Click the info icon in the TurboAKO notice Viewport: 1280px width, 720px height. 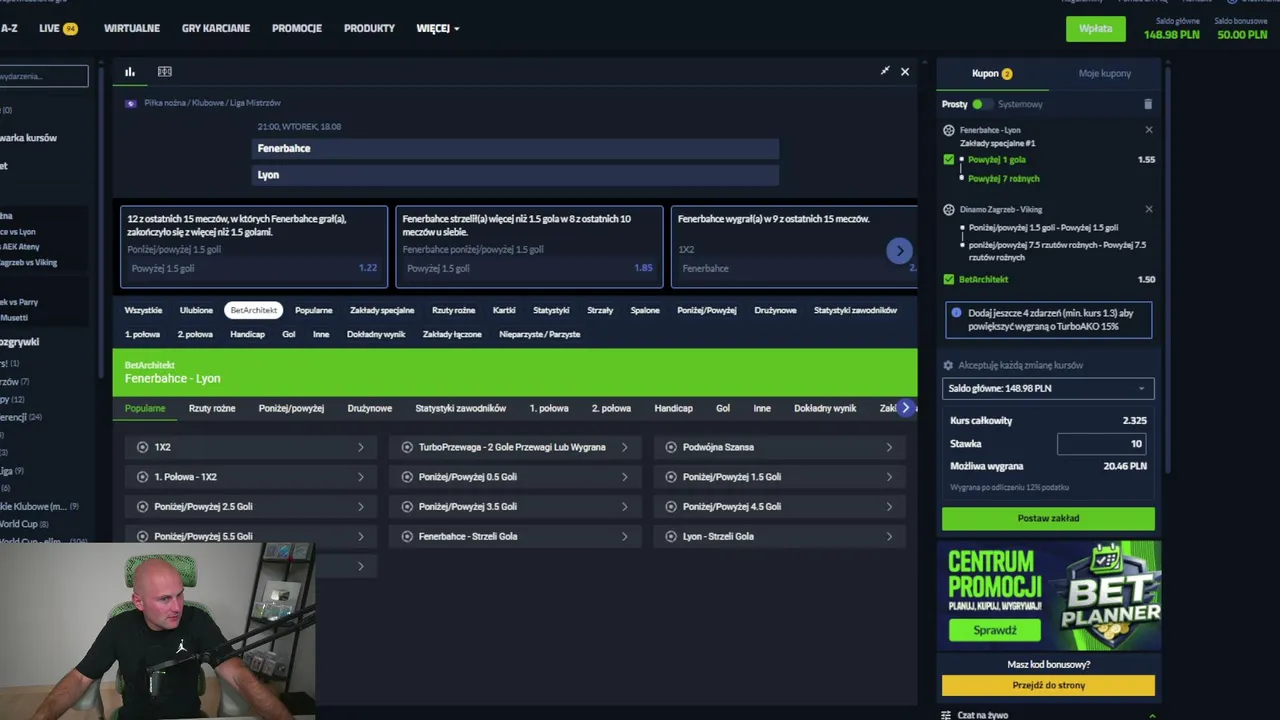click(x=956, y=313)
